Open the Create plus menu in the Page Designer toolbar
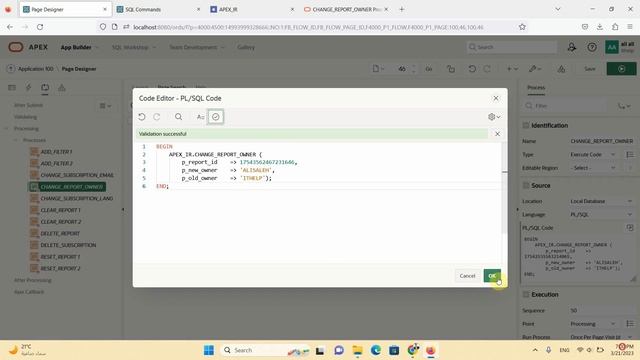Viewport: 640px width, 360px height. pos(512,69)
